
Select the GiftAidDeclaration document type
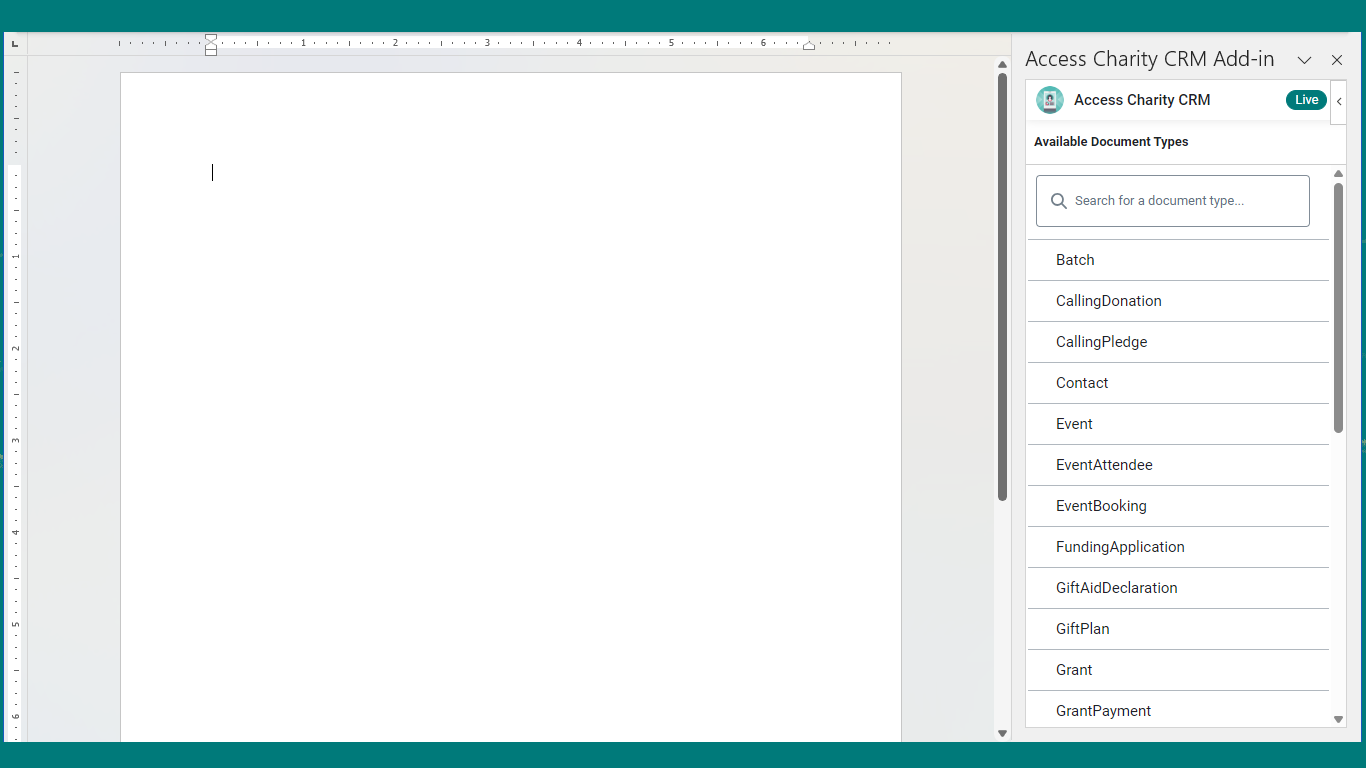[x=1178, y=588]
